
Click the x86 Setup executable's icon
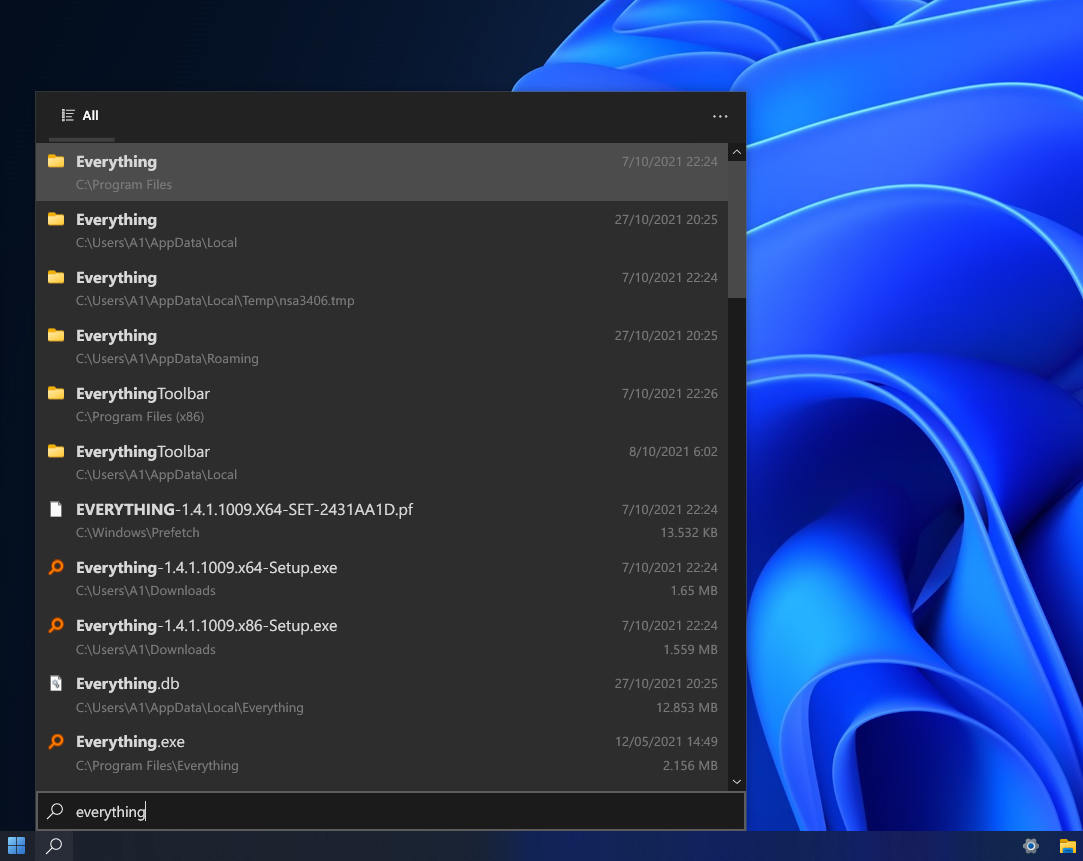(56, 625)
